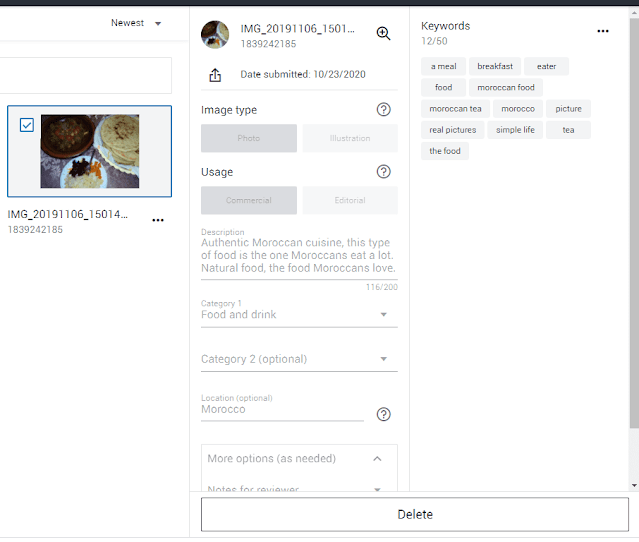This screenshot has width=639, height=542.
Task: Click the 'moroccan tea' keyword chip
Action: point(455,109)
